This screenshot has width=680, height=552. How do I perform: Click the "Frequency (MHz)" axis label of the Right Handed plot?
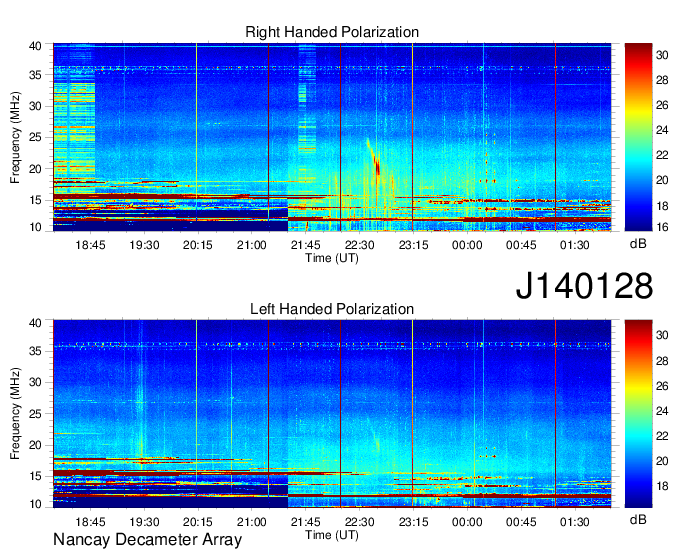[15, 137]
